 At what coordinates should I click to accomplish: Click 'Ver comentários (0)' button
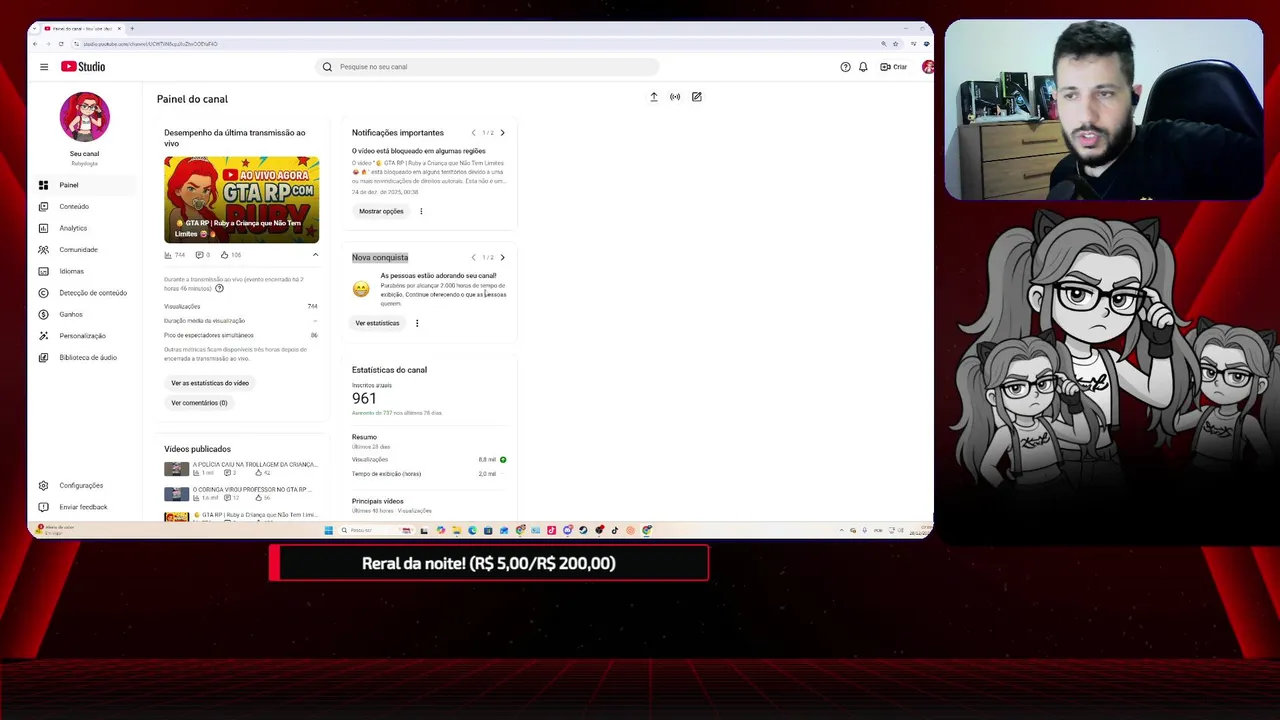[199, 403]
